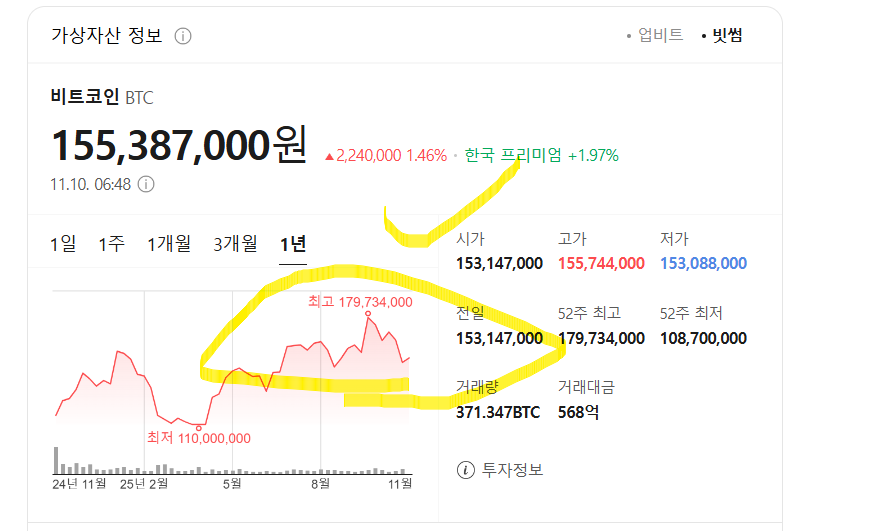
Task: Open the 3개월 chart tab
Action: (235, 243)
